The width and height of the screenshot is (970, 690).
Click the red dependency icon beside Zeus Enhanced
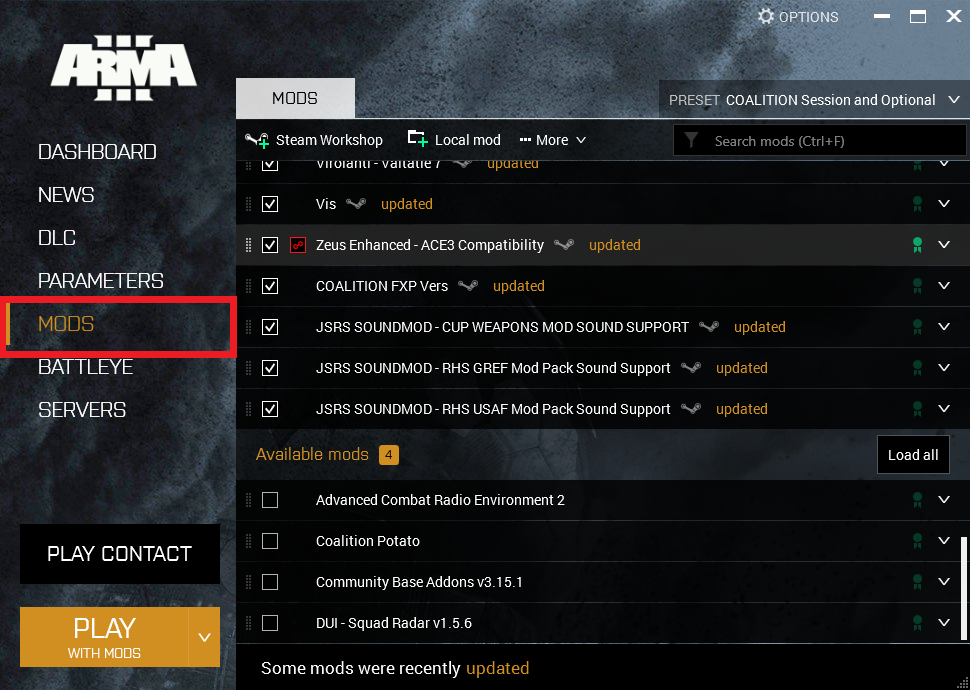(x=297, y=245)
